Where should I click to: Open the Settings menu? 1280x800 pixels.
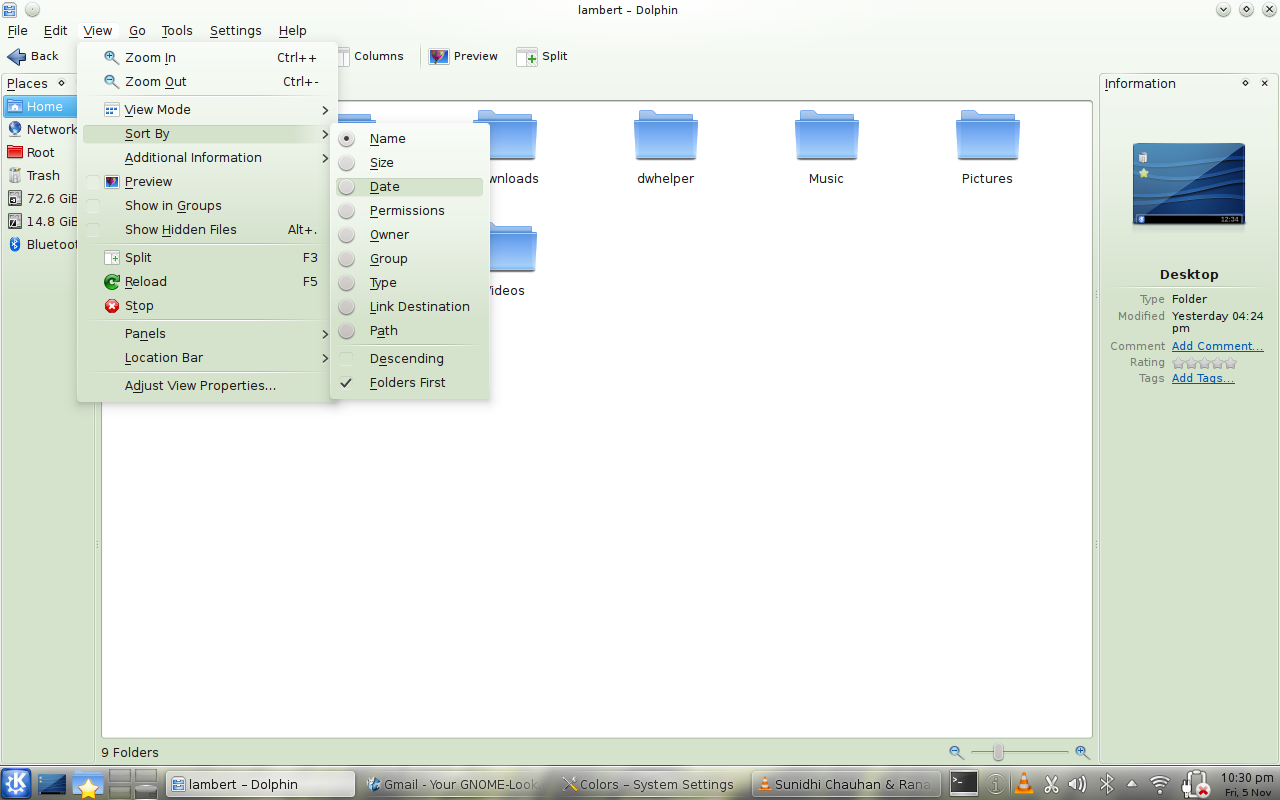tap(235, 31)
